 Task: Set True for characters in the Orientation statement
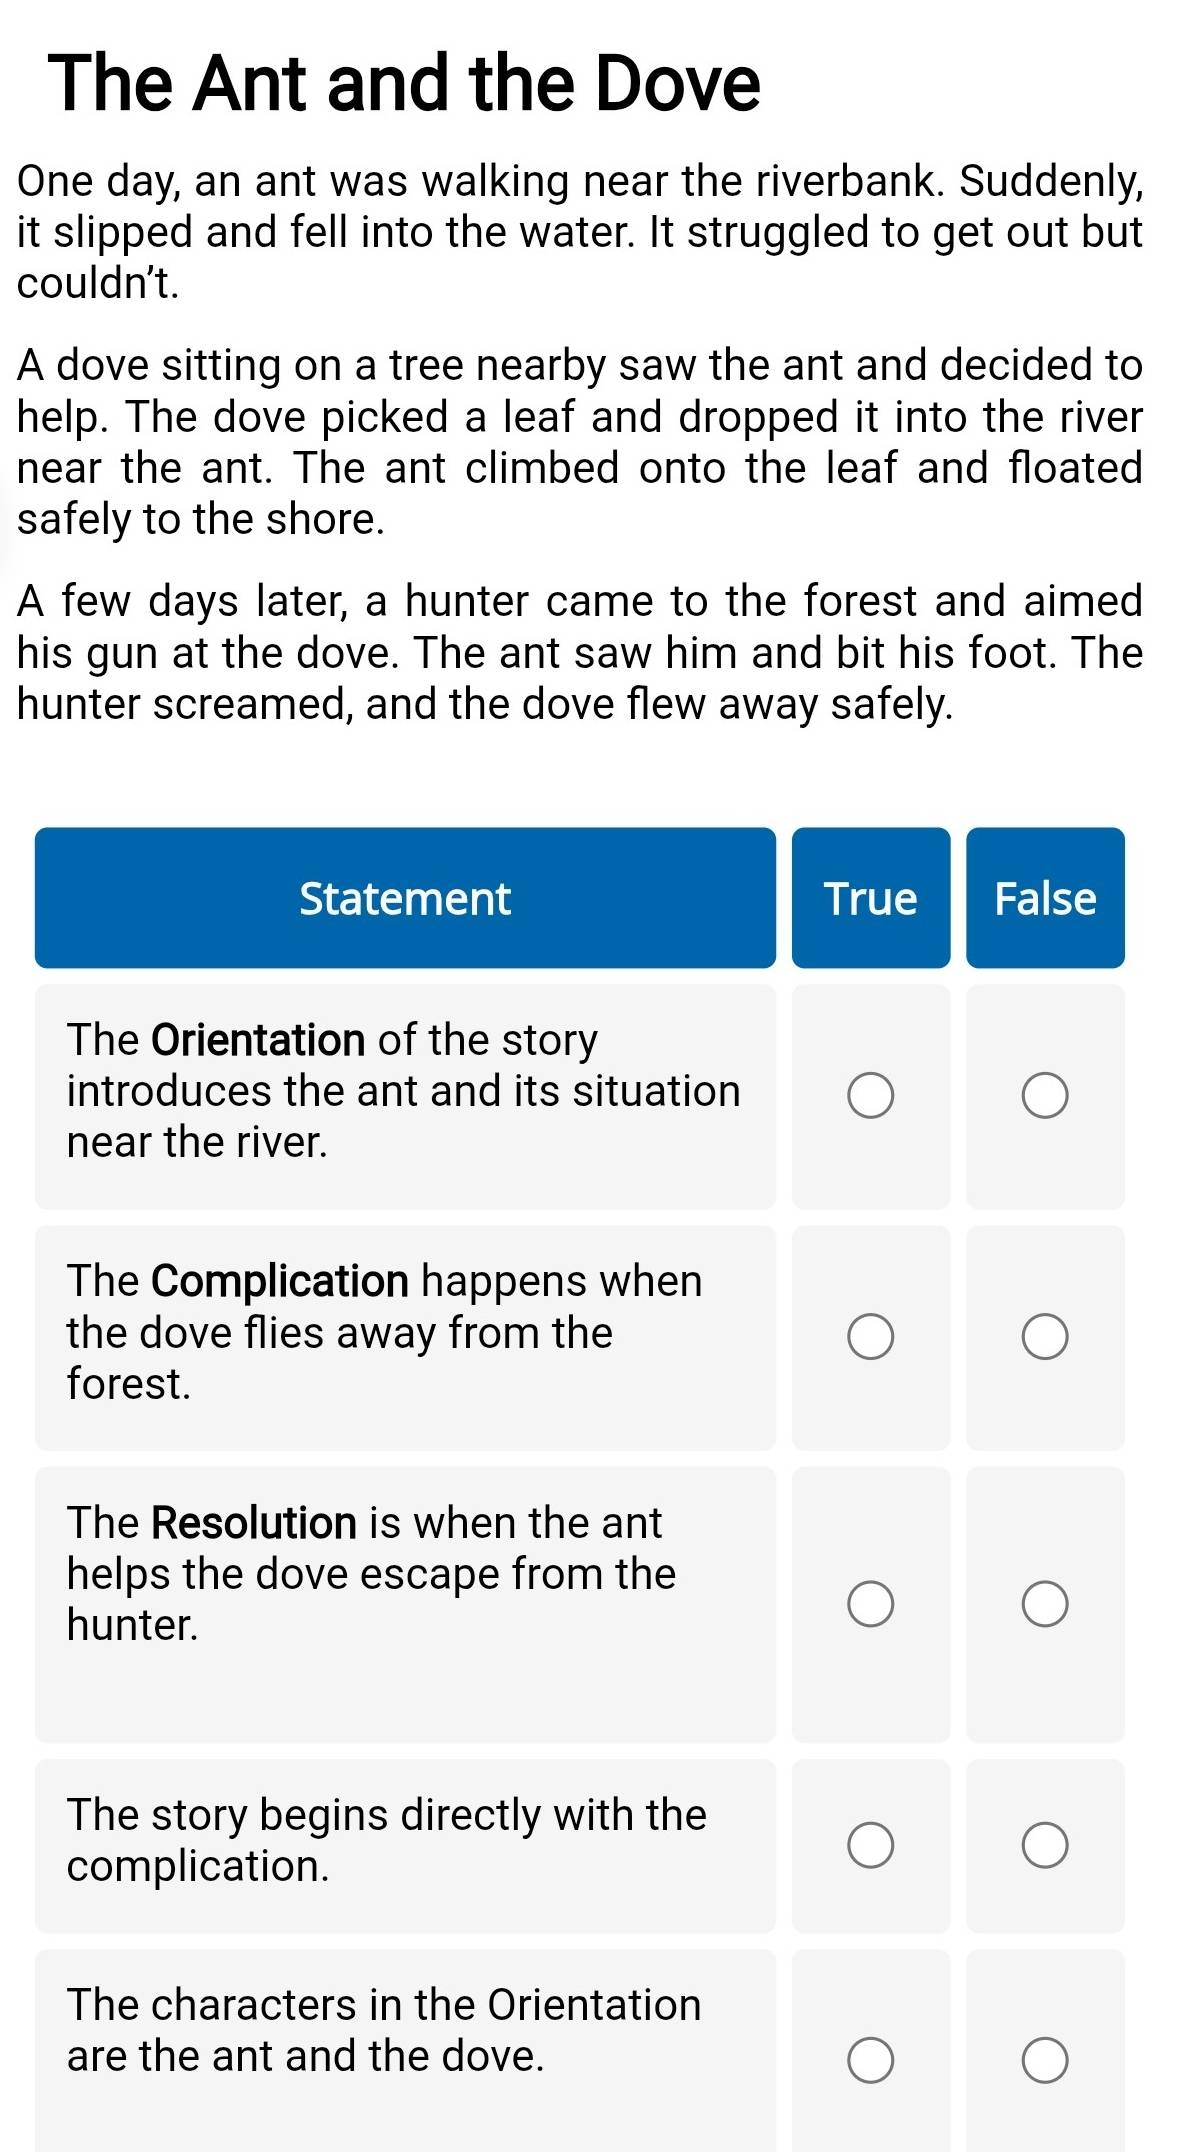click(870, 2060)
